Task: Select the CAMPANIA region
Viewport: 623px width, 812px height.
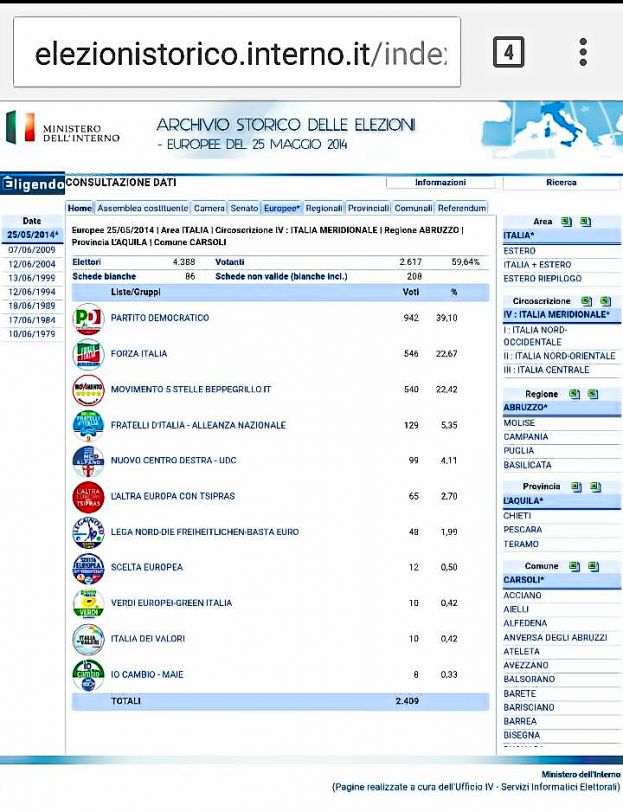Action: 526,437
